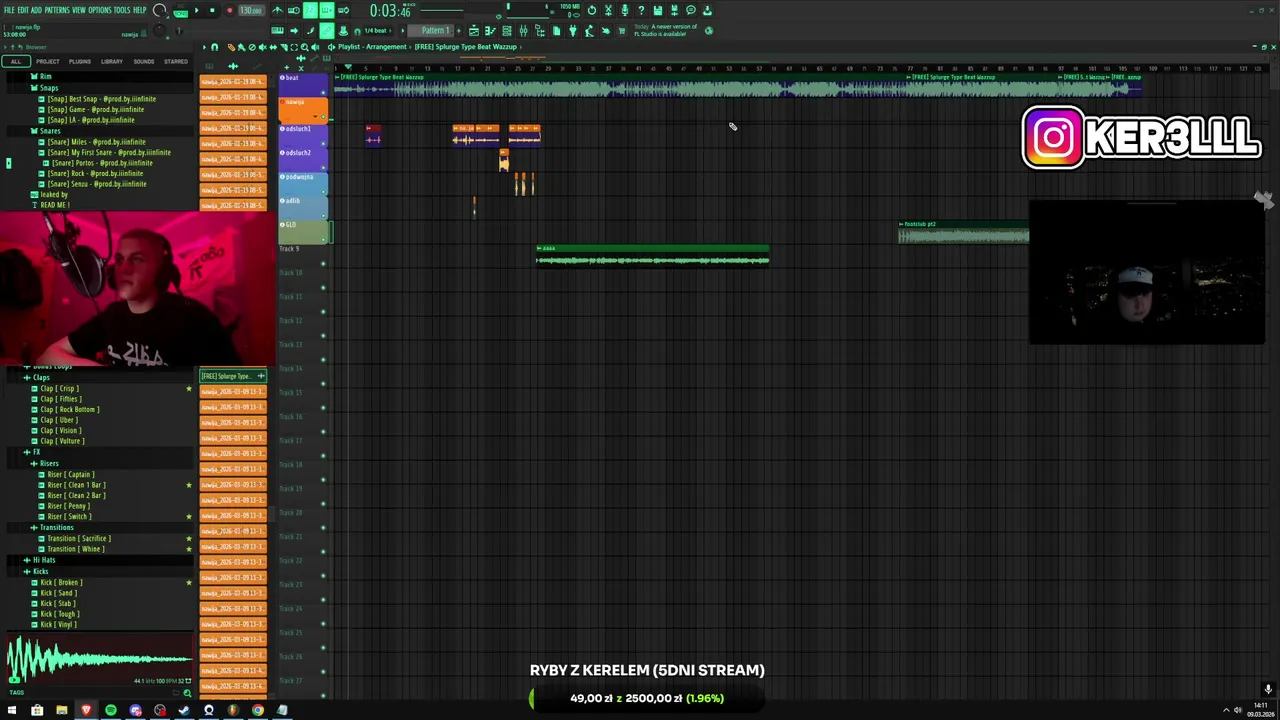
Task: Click the Play transport button
Action: click(x=196, y=10)
